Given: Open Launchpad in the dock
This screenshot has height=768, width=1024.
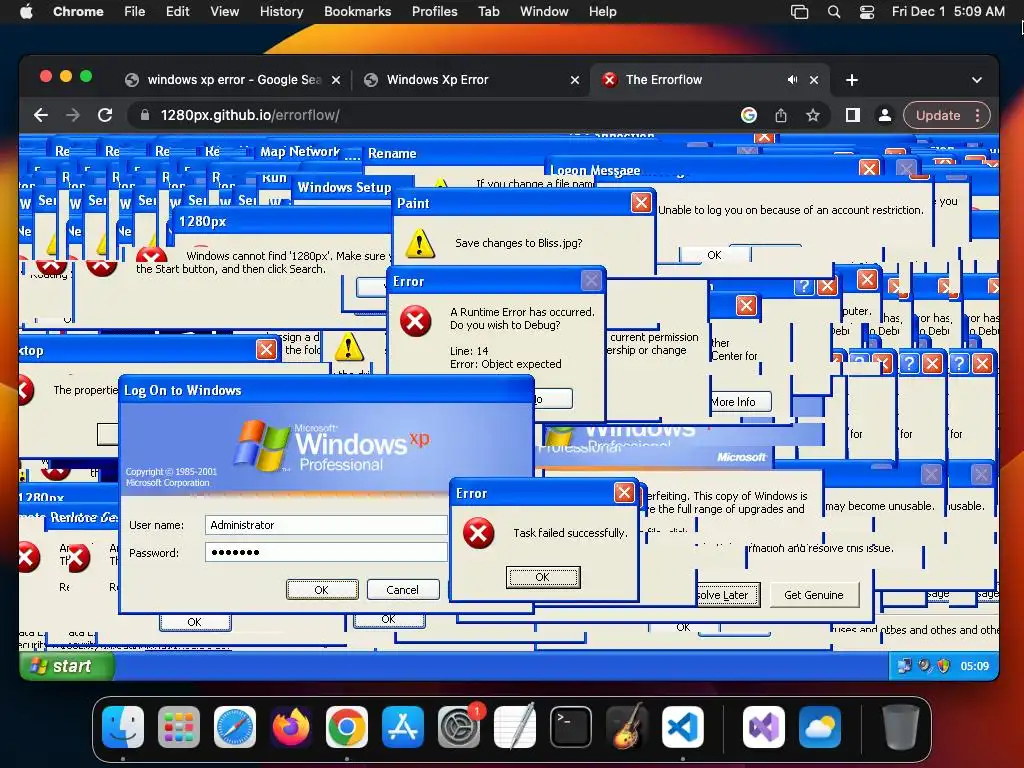Looking at the screenshot, I should pyautogui.click(x=179, y=727).
